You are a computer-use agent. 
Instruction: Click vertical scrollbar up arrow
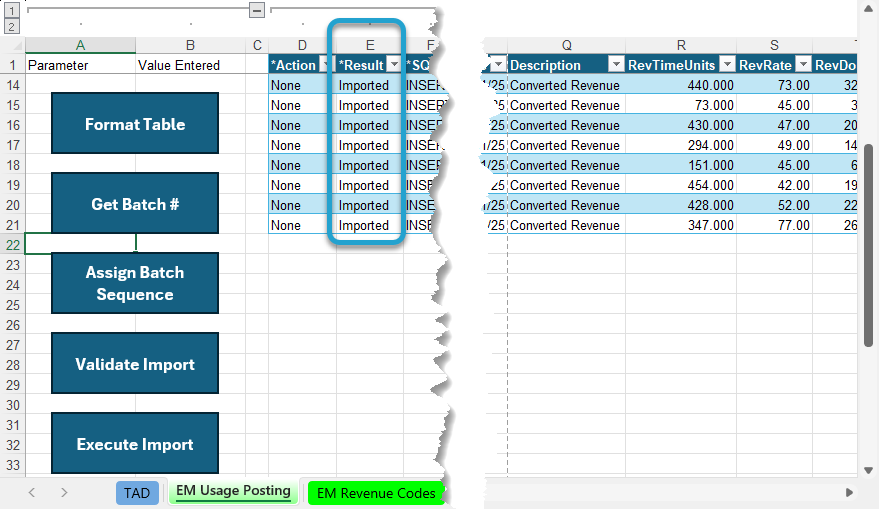pyautogui.click(x=868, y=8)
